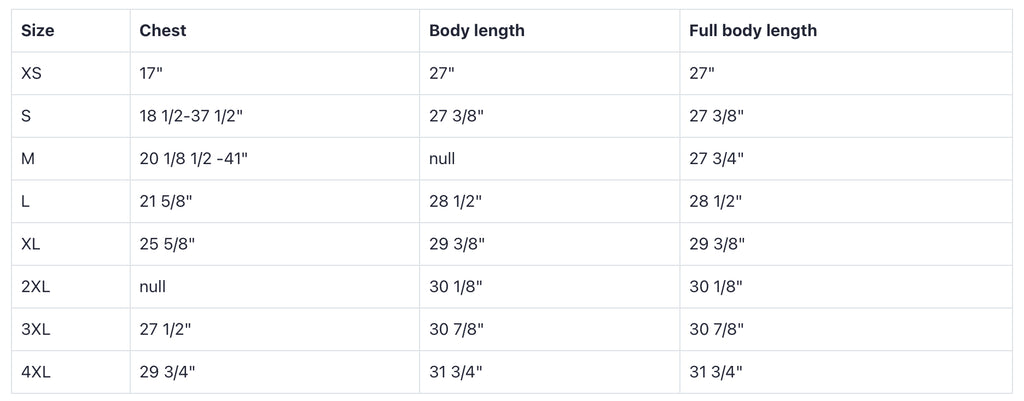The image size is (1024, 401).
Task: Click the null chest cell for 2XL
Action: coord(153,287)
